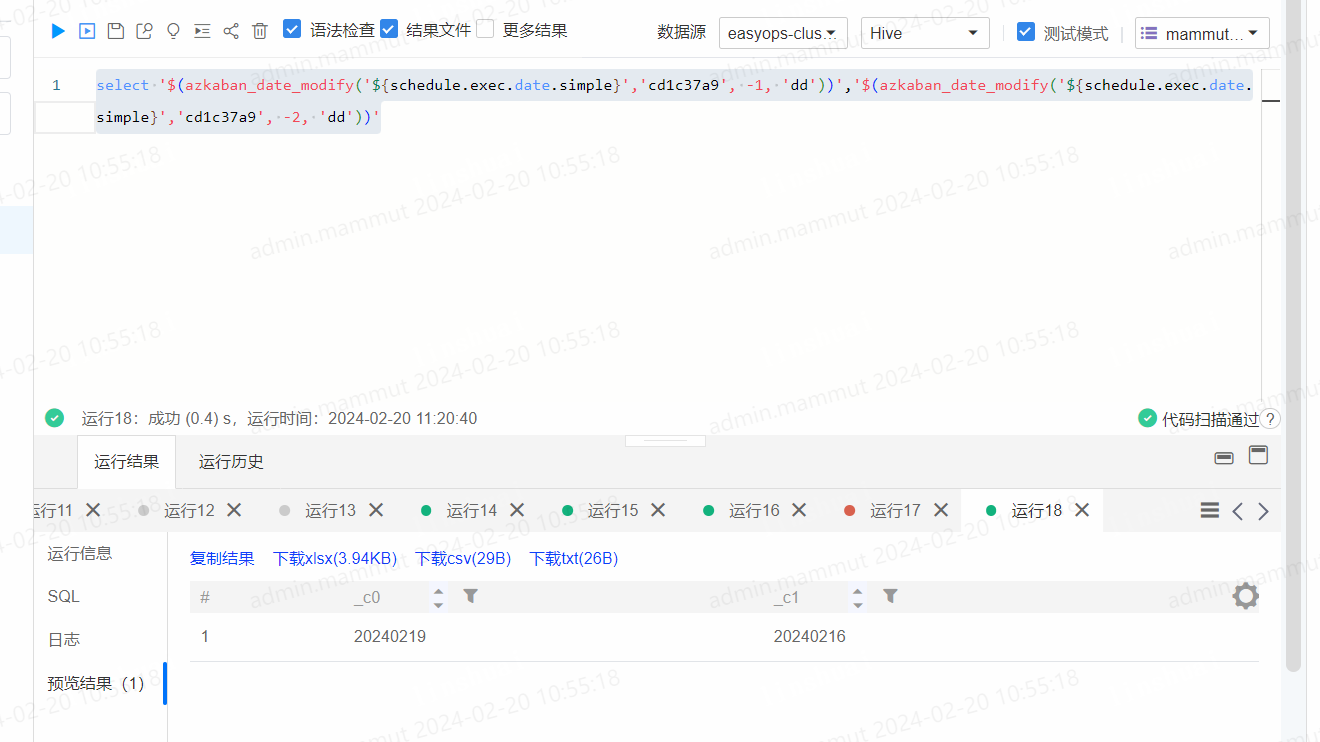Open the filter icon on column _c0
This screenshot has width=1320, height=742.
[x=470, y=595]
